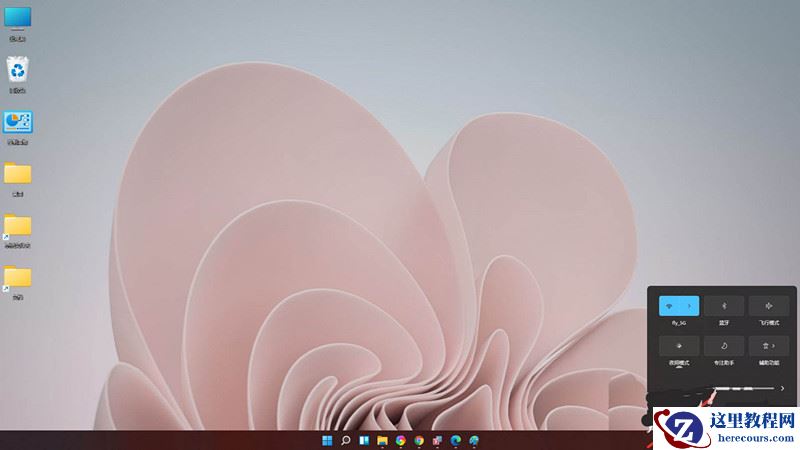Open the blue-green globe icon beside Edge

[474, 440]
